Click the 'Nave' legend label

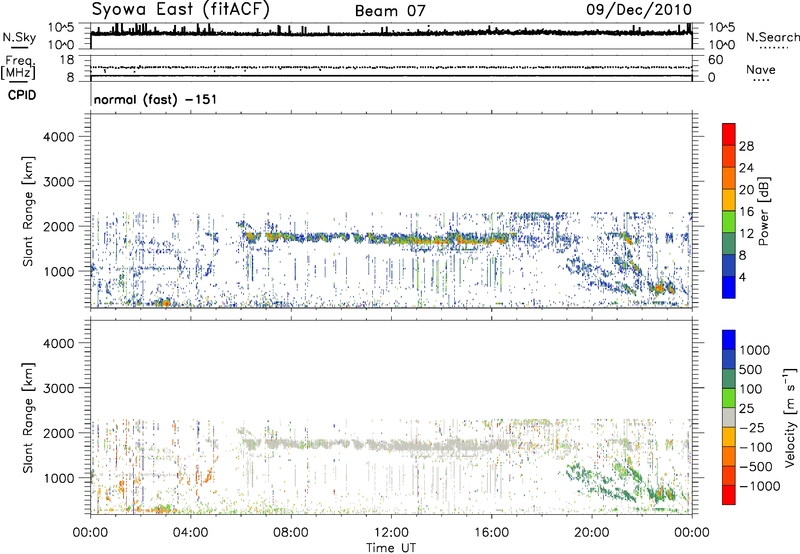point(761,69)
